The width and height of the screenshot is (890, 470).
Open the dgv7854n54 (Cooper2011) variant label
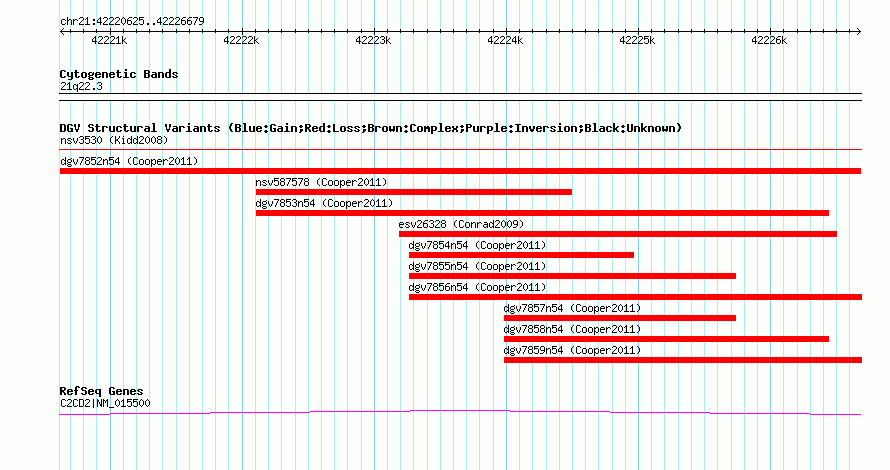(x=477, y=245)
